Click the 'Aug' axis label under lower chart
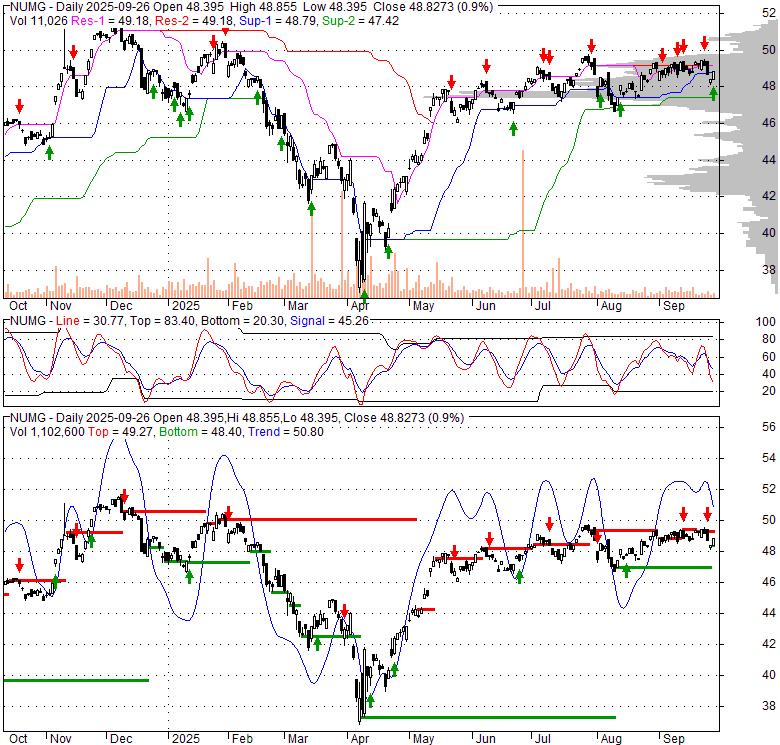 point(611,739)
